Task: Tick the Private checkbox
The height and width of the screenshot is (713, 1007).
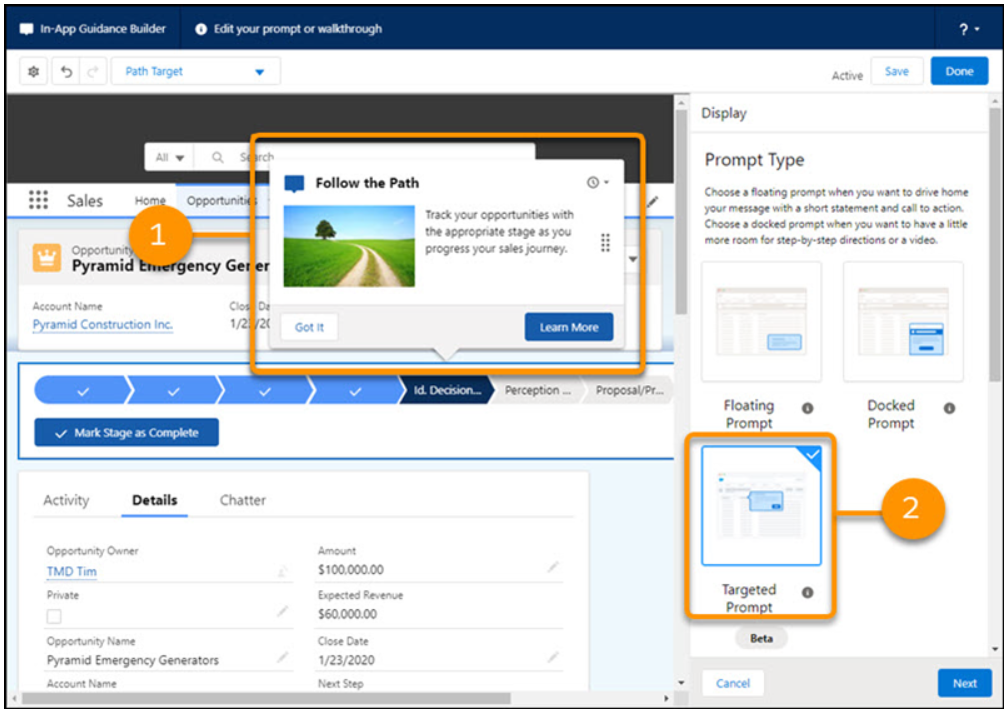Action: pos(54,616)
